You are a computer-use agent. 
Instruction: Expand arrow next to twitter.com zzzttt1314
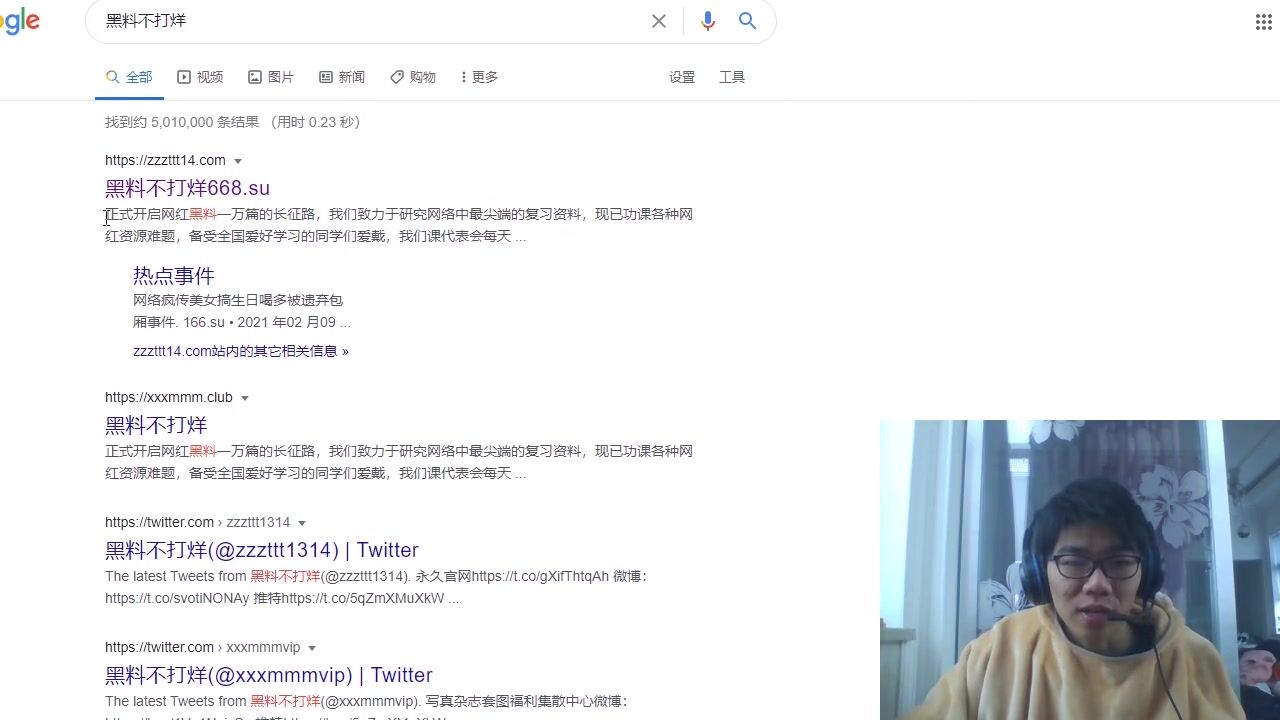(x=302, y=523)
